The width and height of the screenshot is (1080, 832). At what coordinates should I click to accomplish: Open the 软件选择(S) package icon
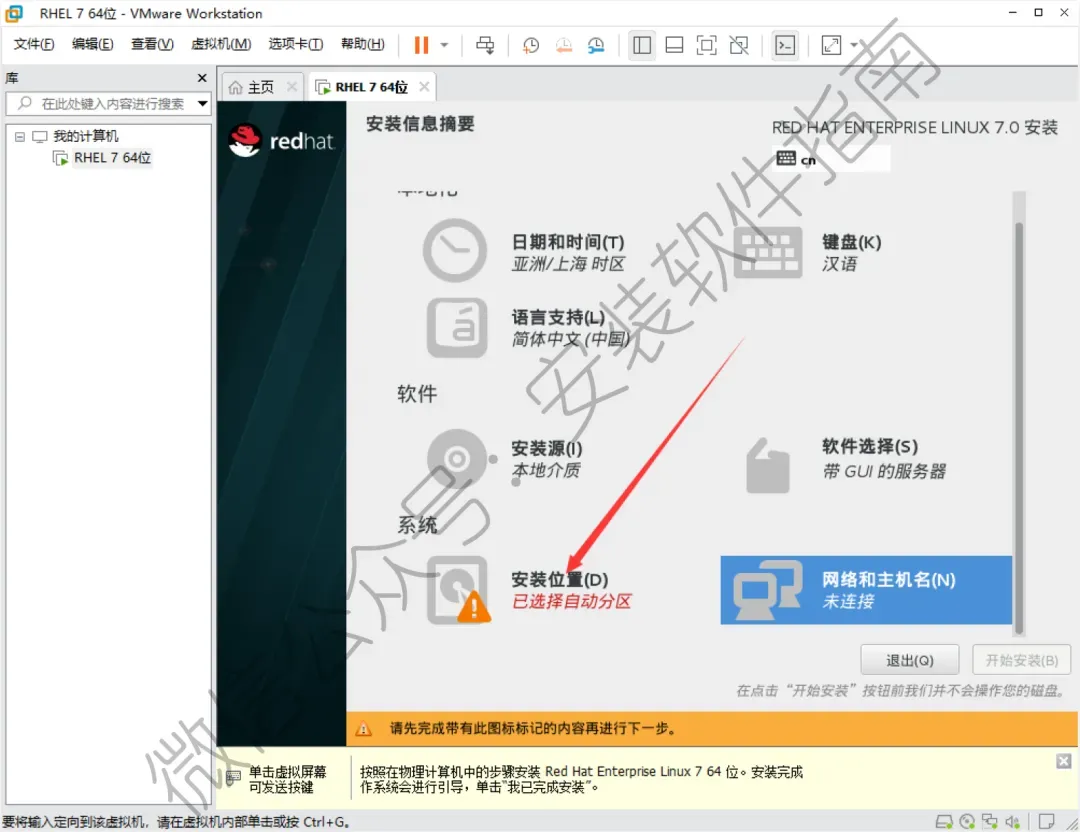[x=767, y=466]
